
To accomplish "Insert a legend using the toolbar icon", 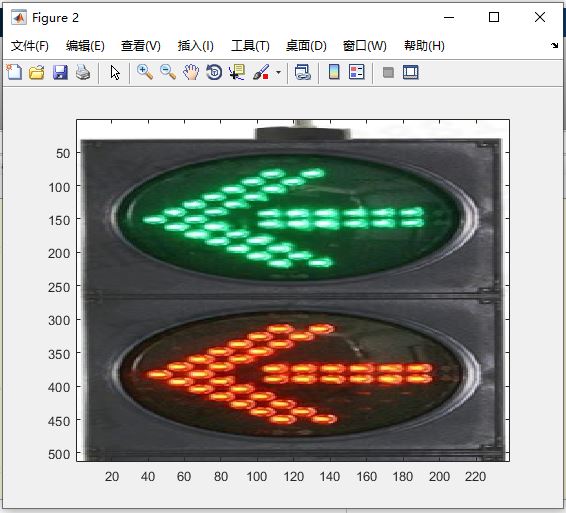I will pos(357,72).
